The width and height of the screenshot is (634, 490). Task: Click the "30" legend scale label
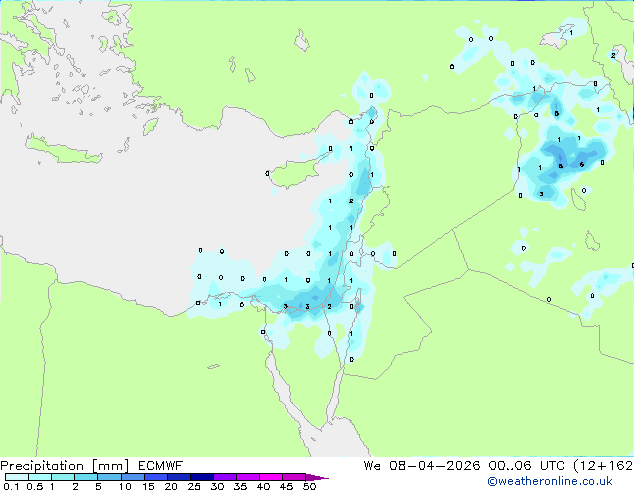coord(217,486)
